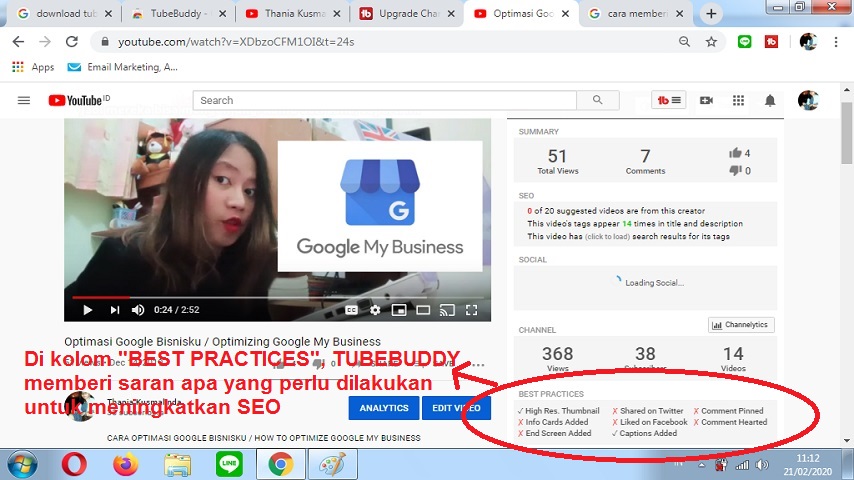The image size is (854, 480).
Task: Open Channelytics in the channel panel
Action: (x=741, y=325)
